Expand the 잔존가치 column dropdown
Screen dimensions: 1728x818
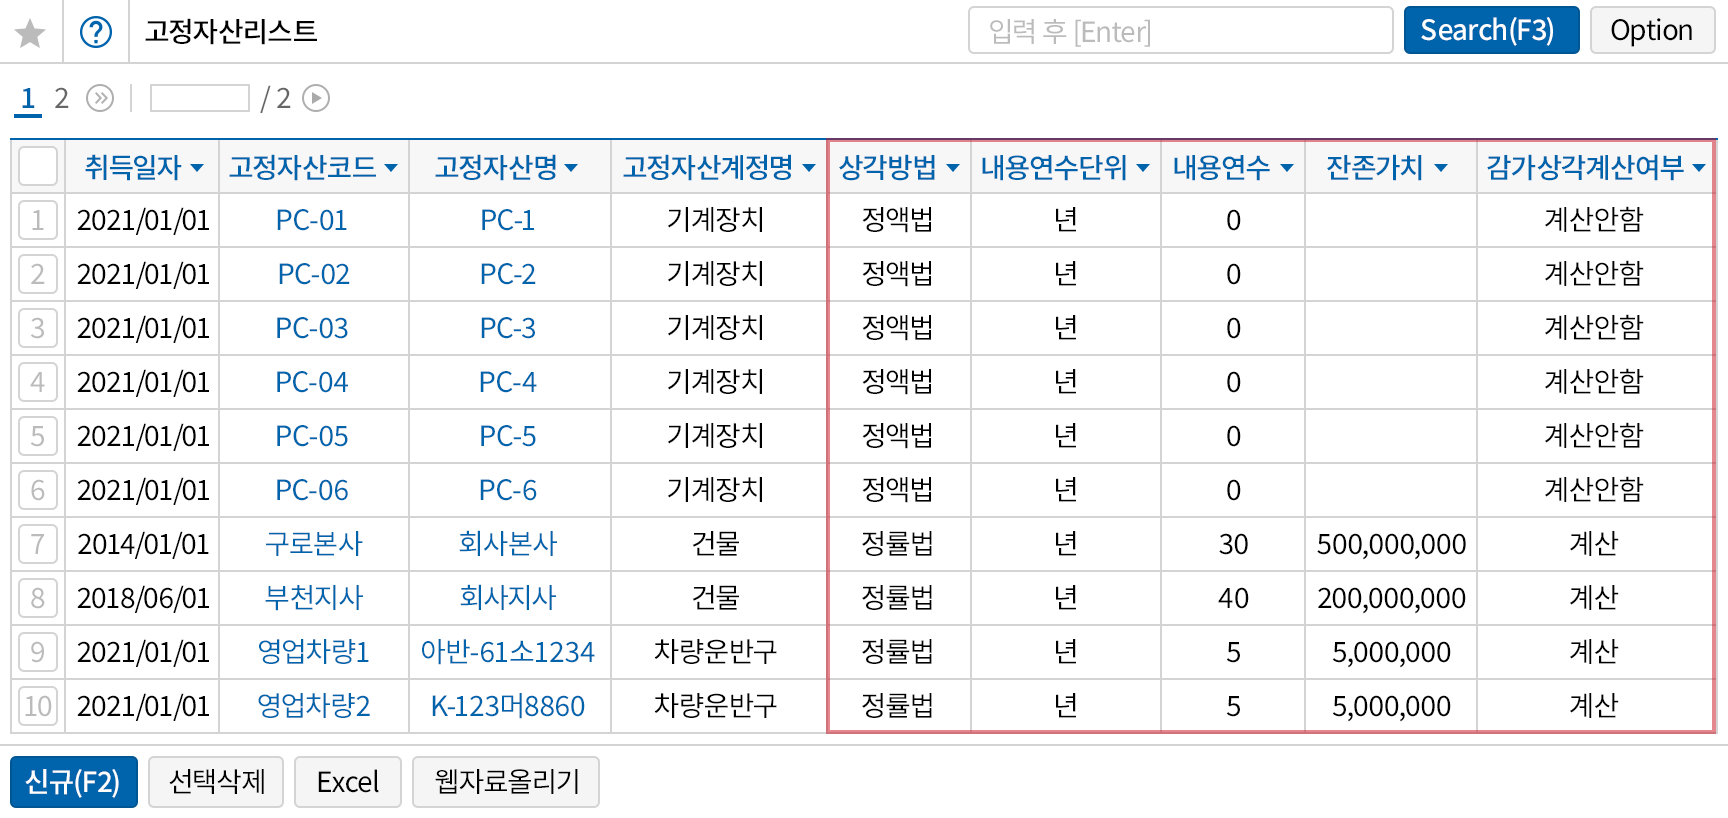pos(1440,168)
